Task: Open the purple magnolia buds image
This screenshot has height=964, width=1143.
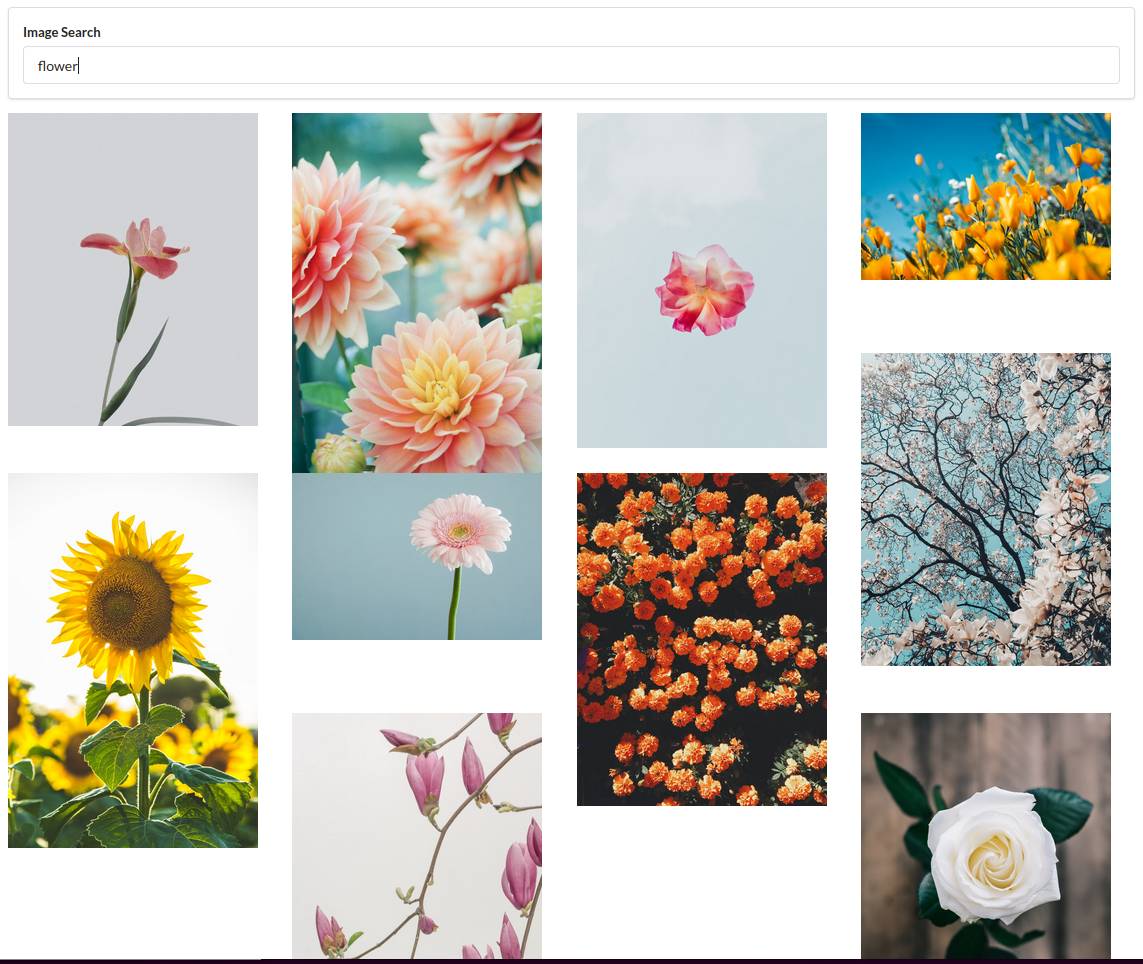Action: 416,836
